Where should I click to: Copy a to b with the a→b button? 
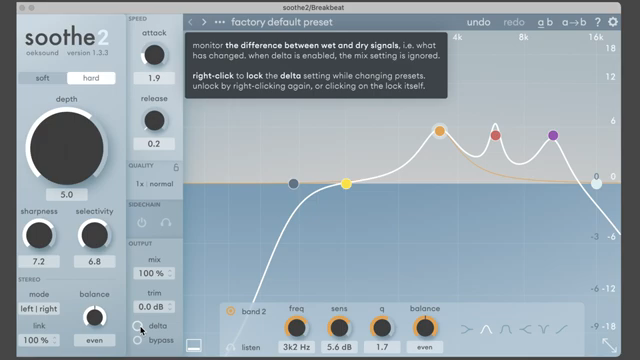point(574,22)
